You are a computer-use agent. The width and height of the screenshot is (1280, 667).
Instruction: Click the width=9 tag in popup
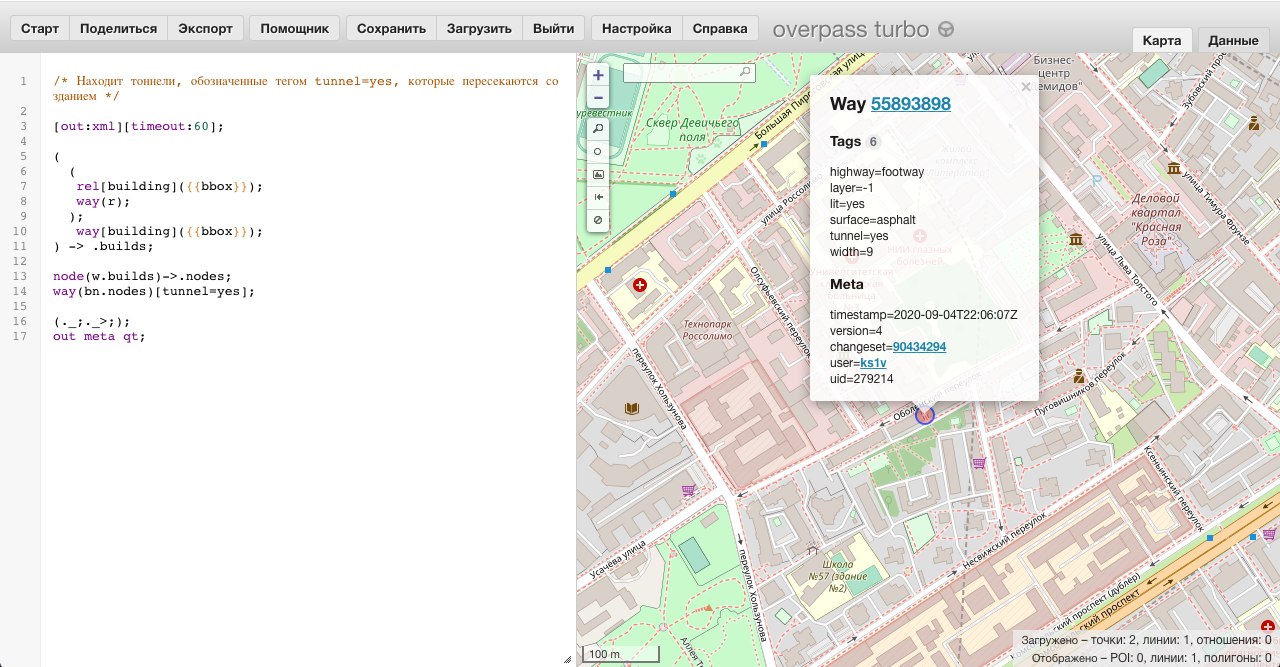[851, 251]
